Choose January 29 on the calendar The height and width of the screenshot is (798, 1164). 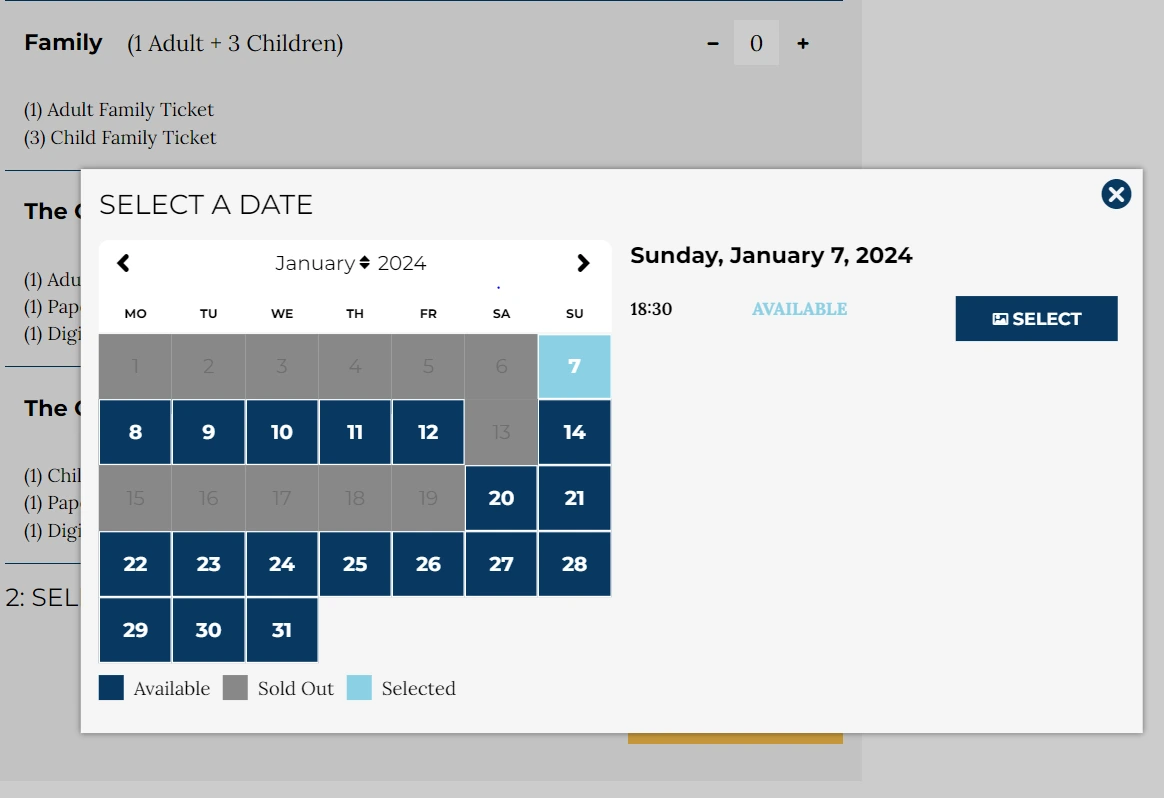[135, 630]
